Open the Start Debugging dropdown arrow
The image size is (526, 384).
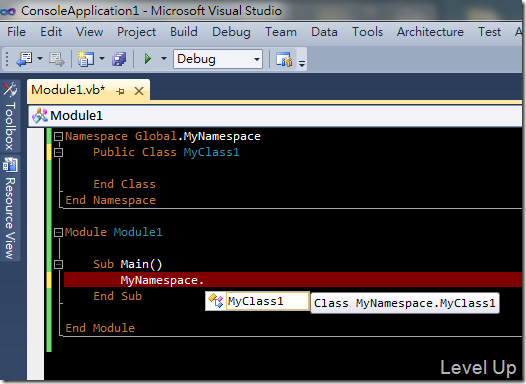(x=164, y=59)
